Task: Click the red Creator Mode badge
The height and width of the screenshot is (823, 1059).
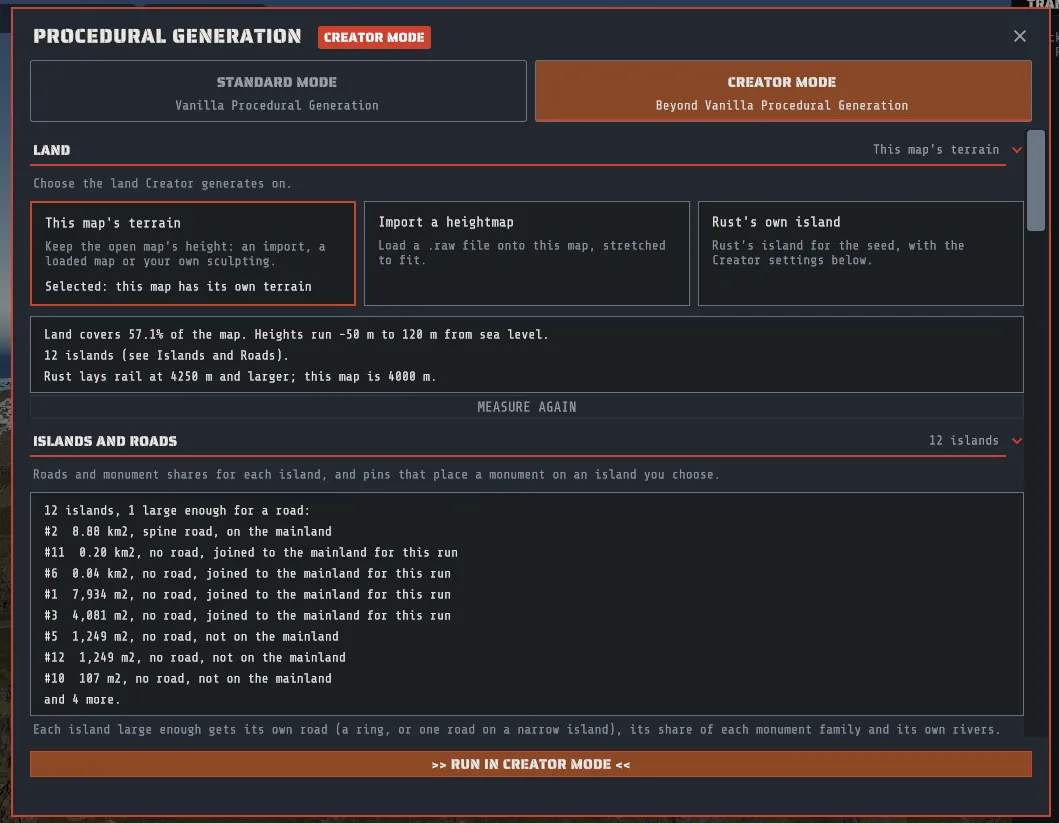Action: tap(374, 37)
